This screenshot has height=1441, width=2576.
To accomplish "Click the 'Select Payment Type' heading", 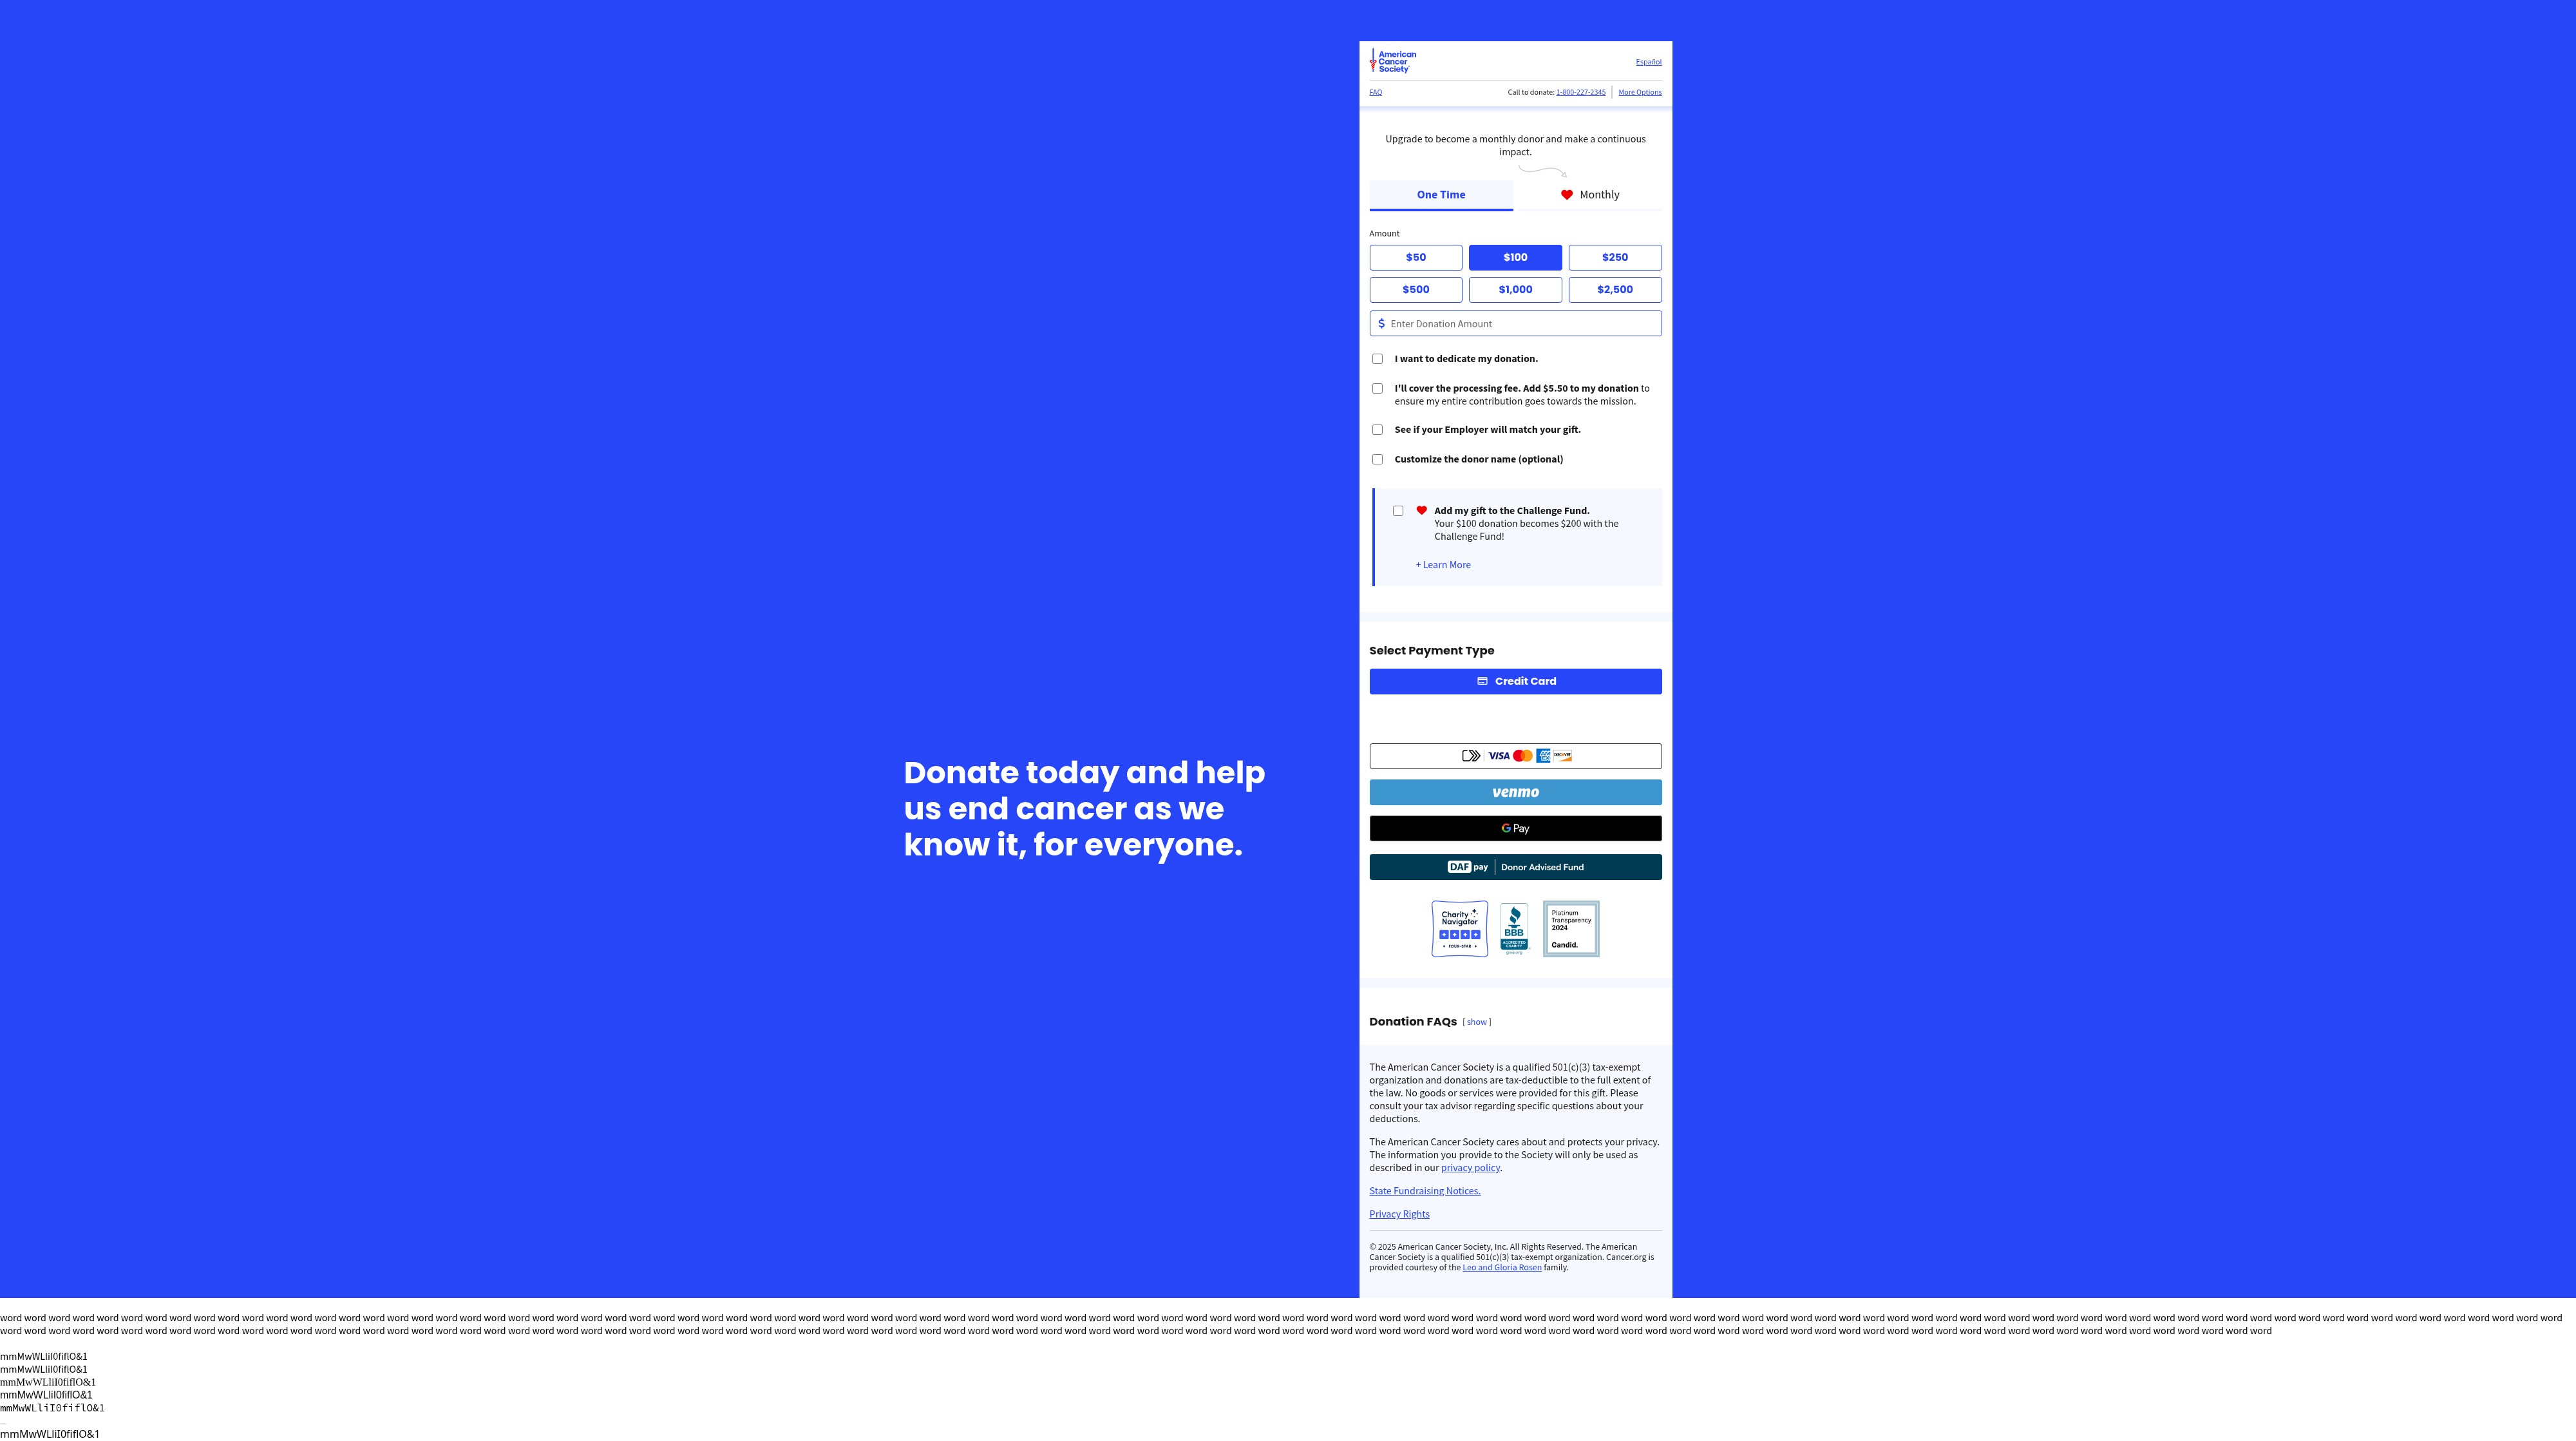I will coord(1431,651).
